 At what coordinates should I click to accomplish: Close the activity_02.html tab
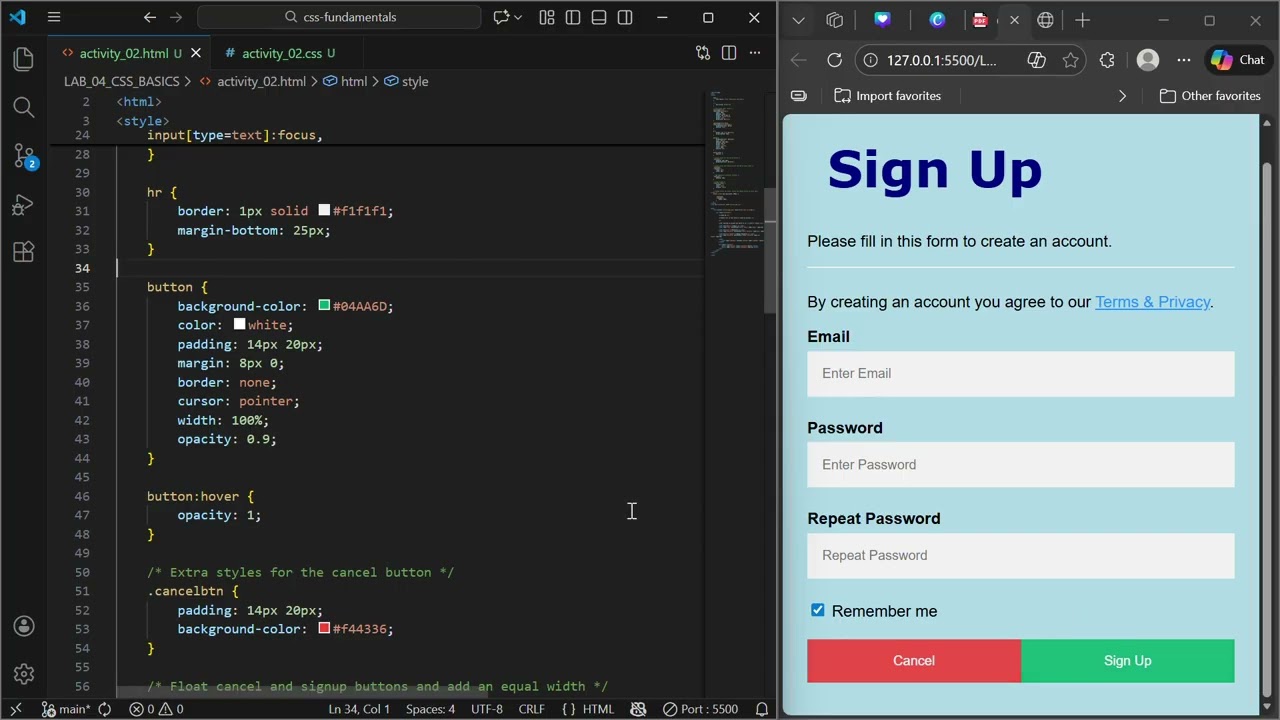(x=196, y=53)
